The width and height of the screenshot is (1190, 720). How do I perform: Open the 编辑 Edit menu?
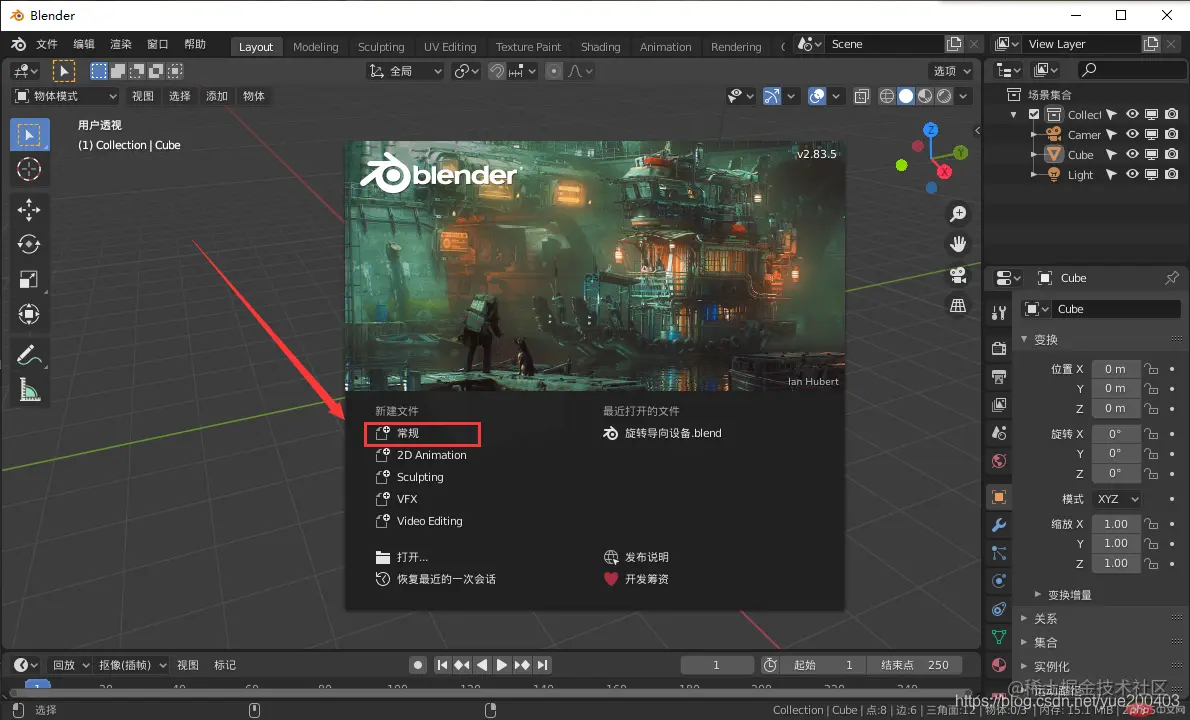click(x=83, y=45)
